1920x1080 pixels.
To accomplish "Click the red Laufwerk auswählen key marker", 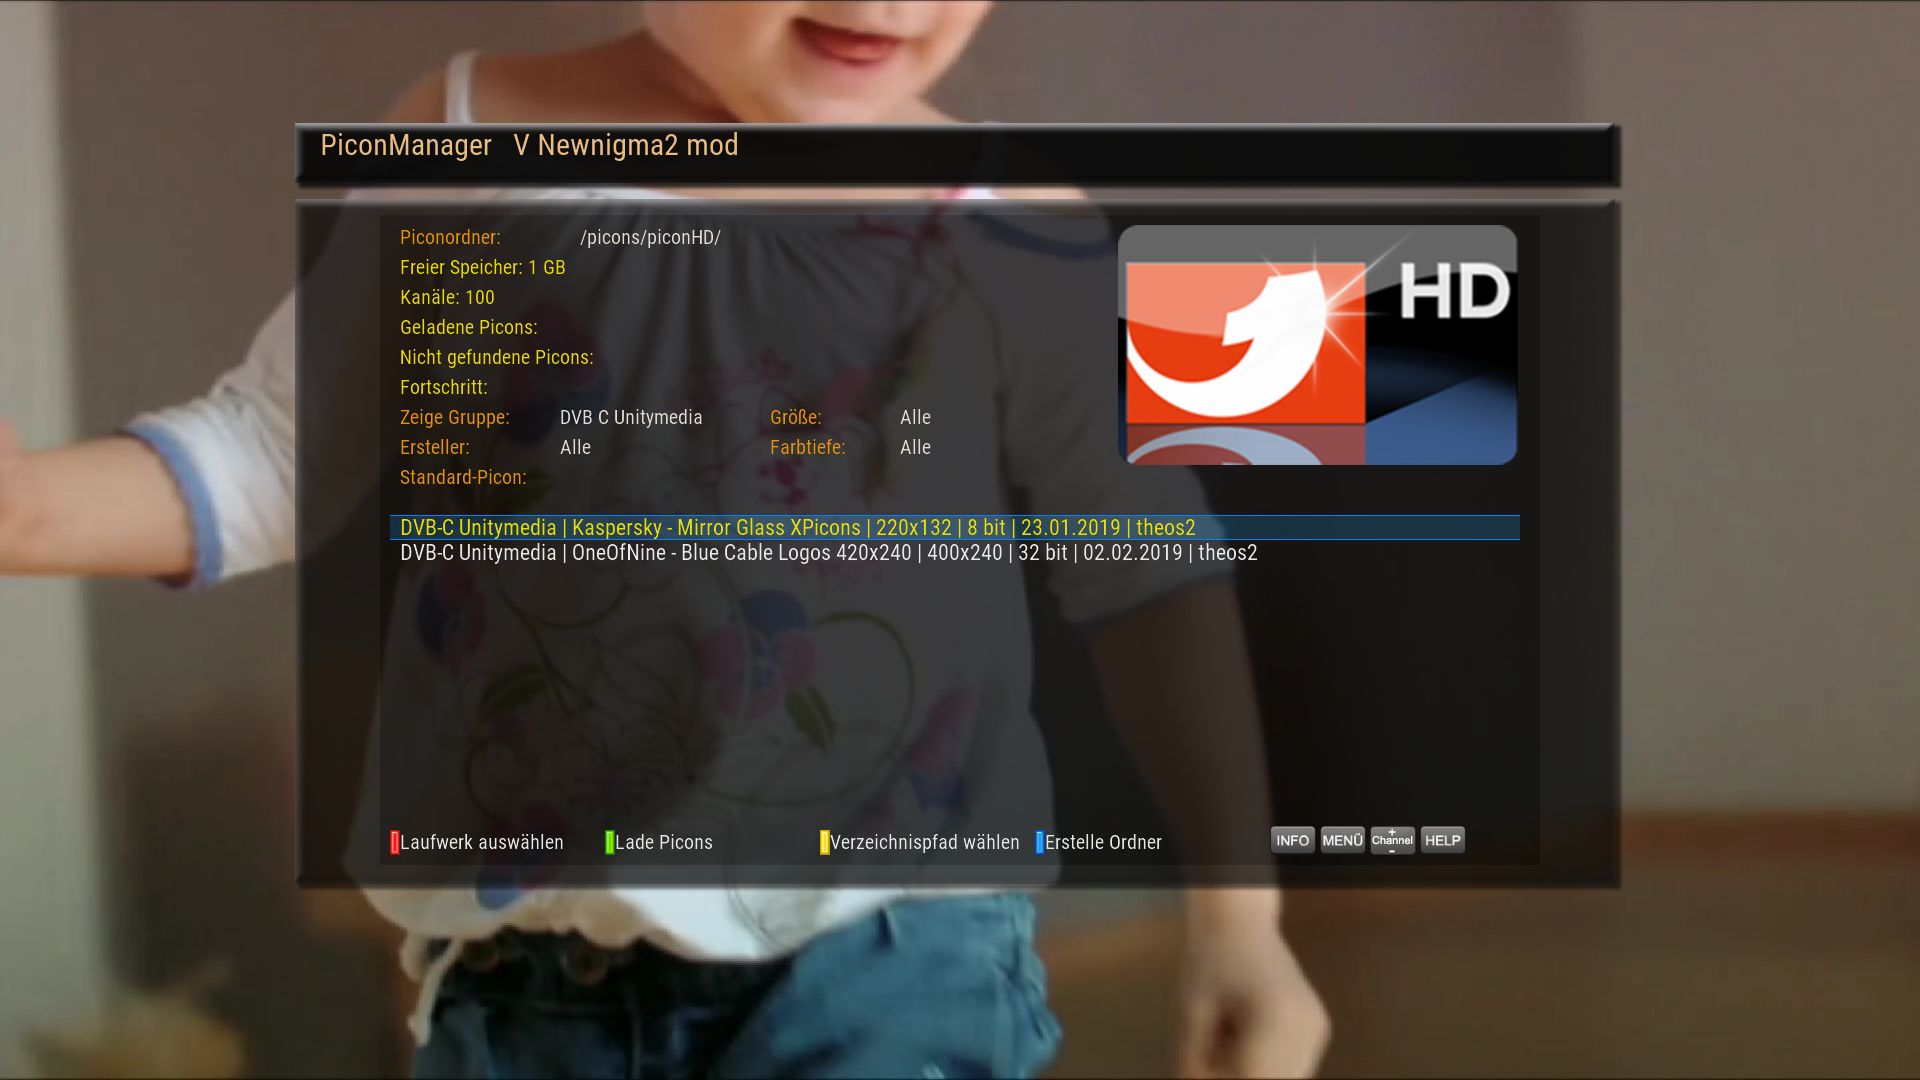I will pyautogui.click(x=394, y=842).
